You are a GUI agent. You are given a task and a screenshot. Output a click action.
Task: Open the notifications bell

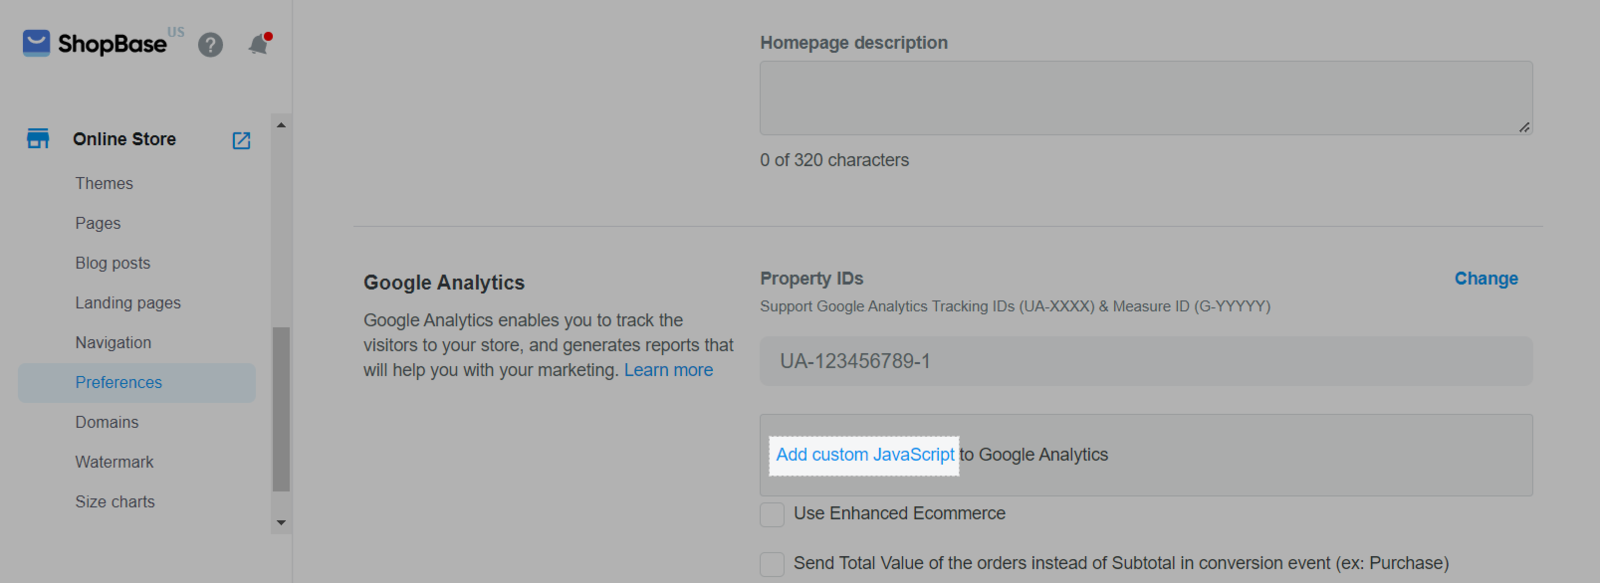[259, 44]
